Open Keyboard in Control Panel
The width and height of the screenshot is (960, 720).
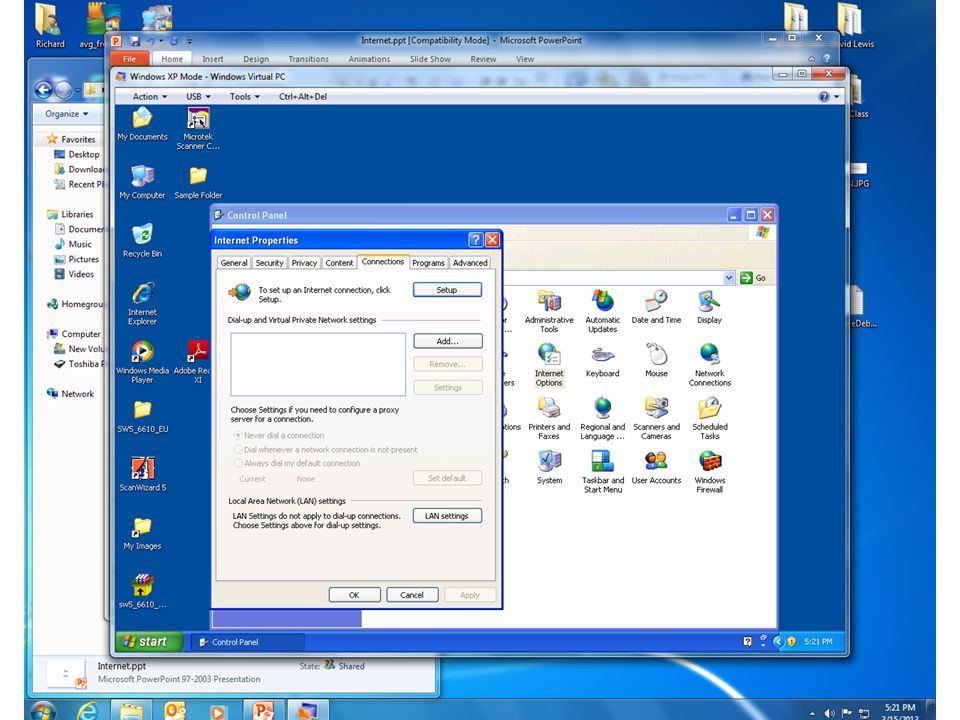tap(602, 361)
